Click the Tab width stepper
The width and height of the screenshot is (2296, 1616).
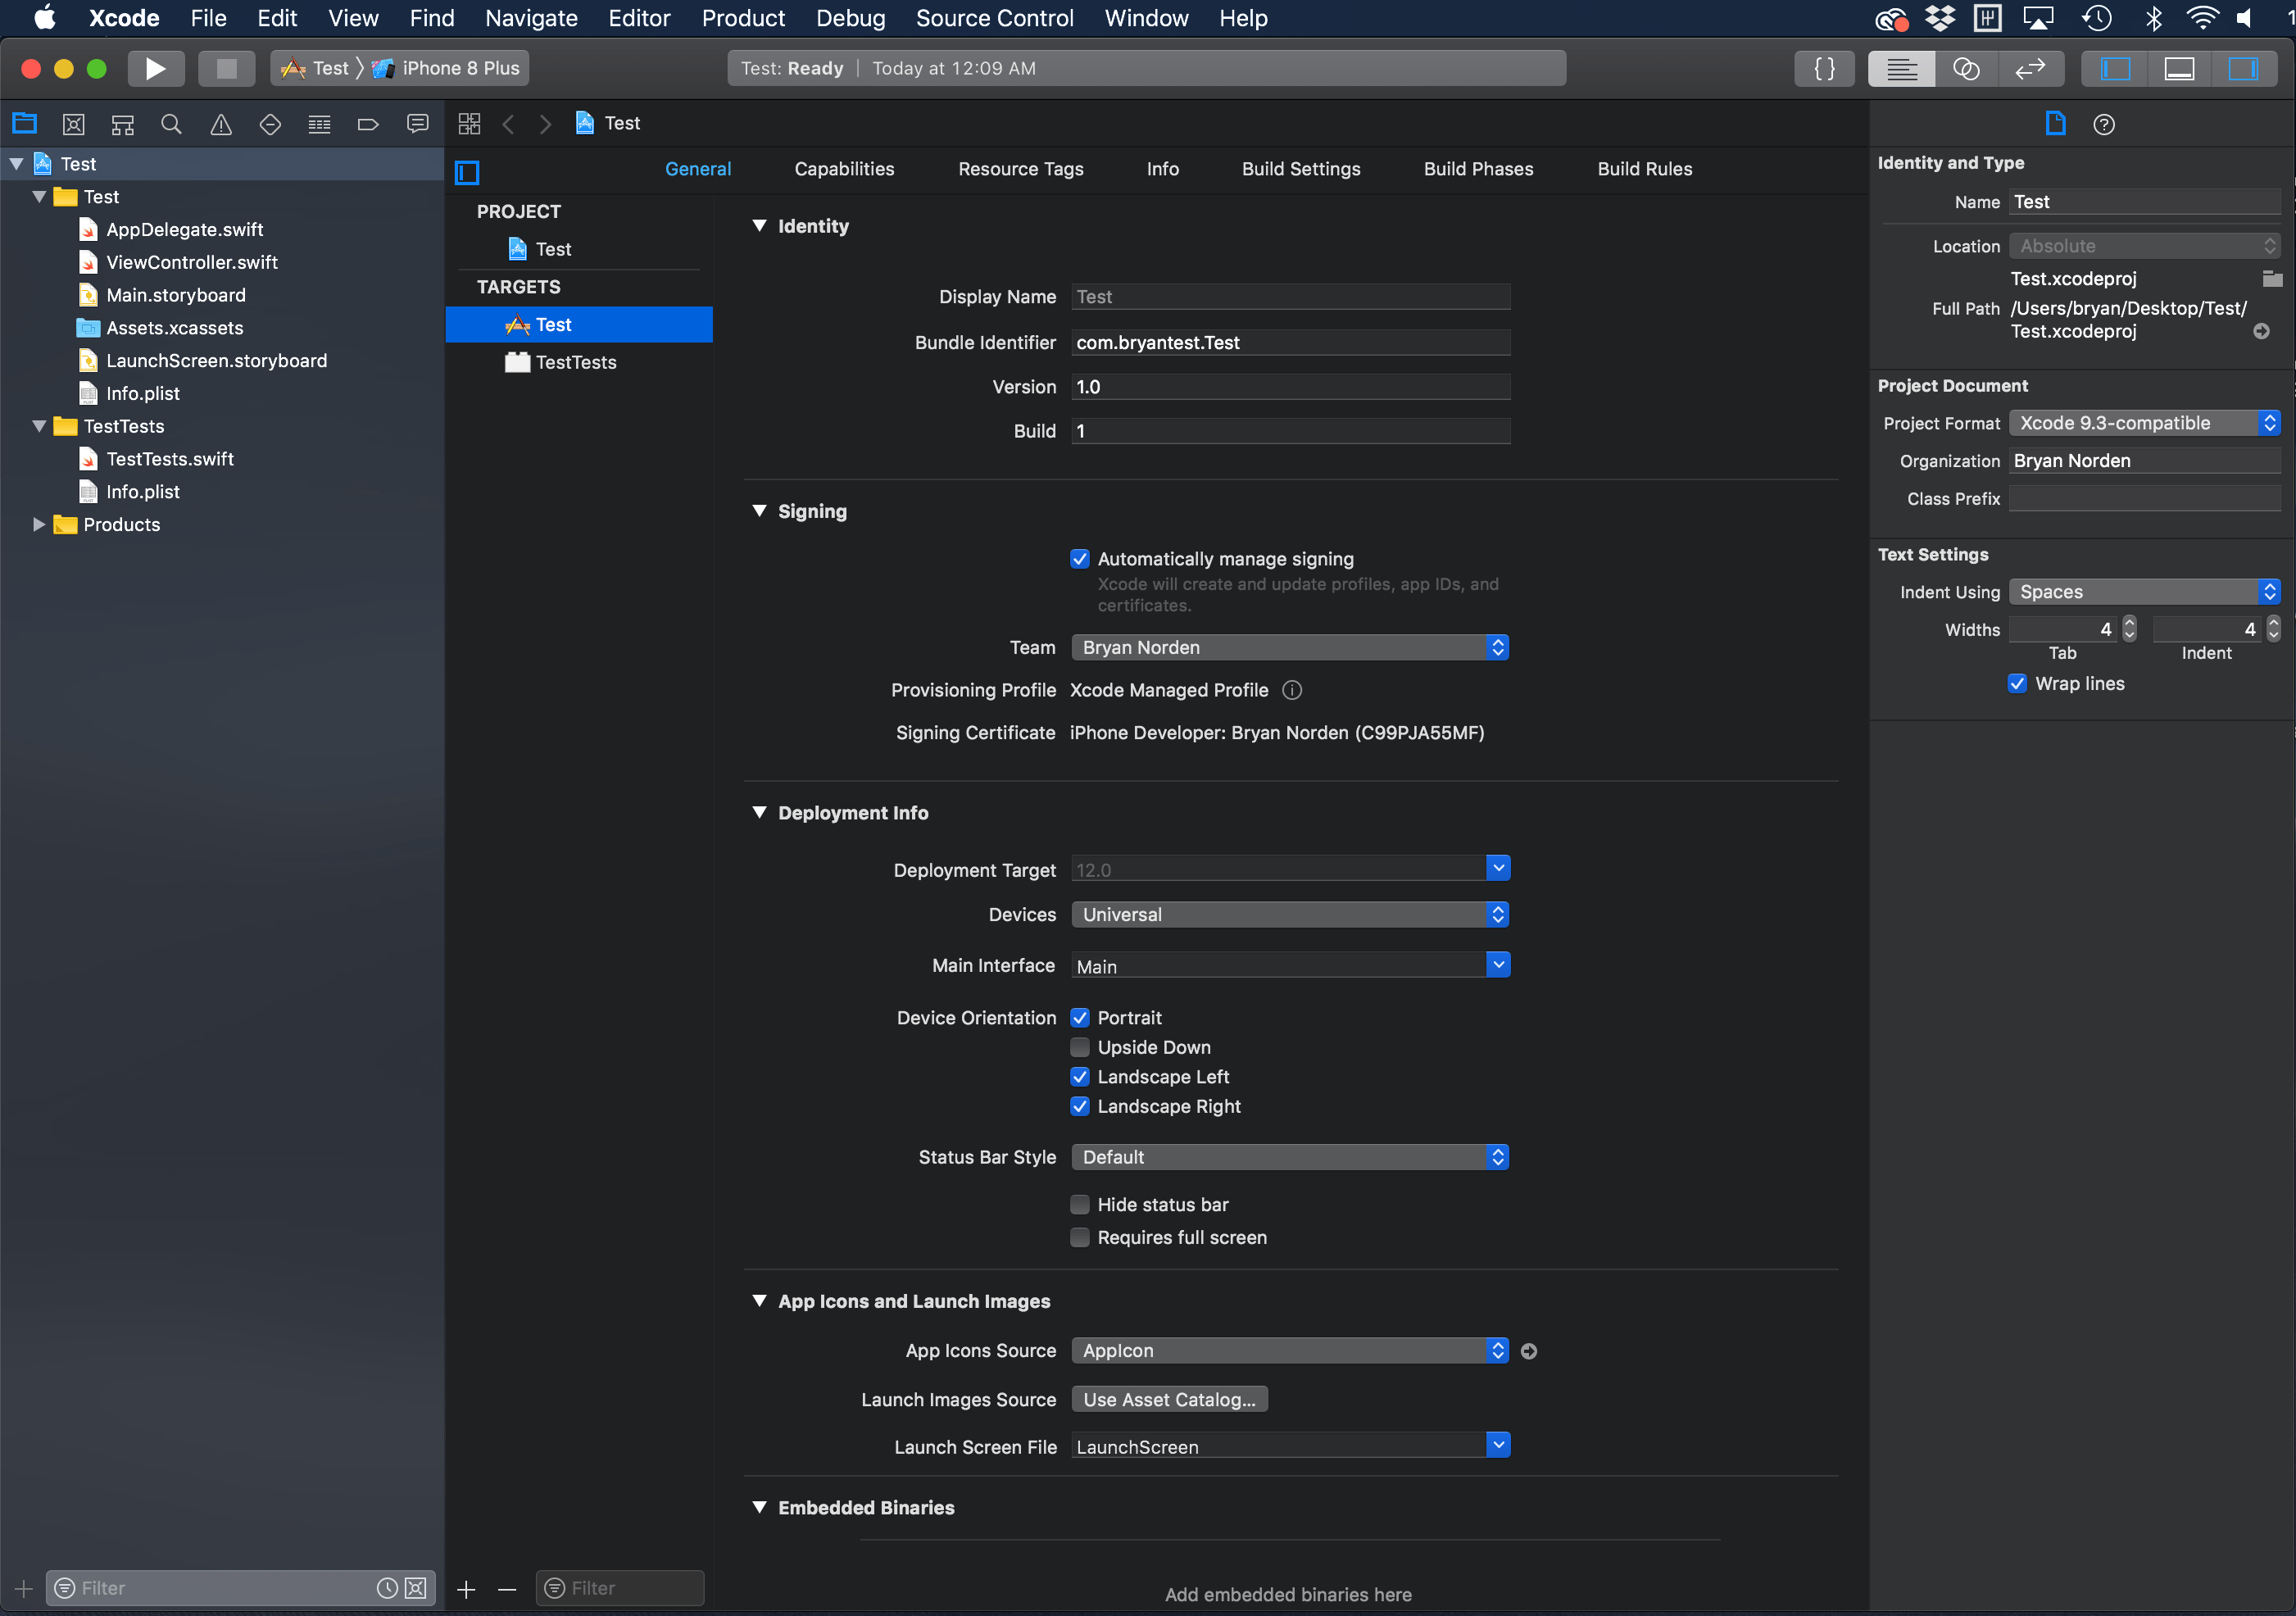(2129, 629)
